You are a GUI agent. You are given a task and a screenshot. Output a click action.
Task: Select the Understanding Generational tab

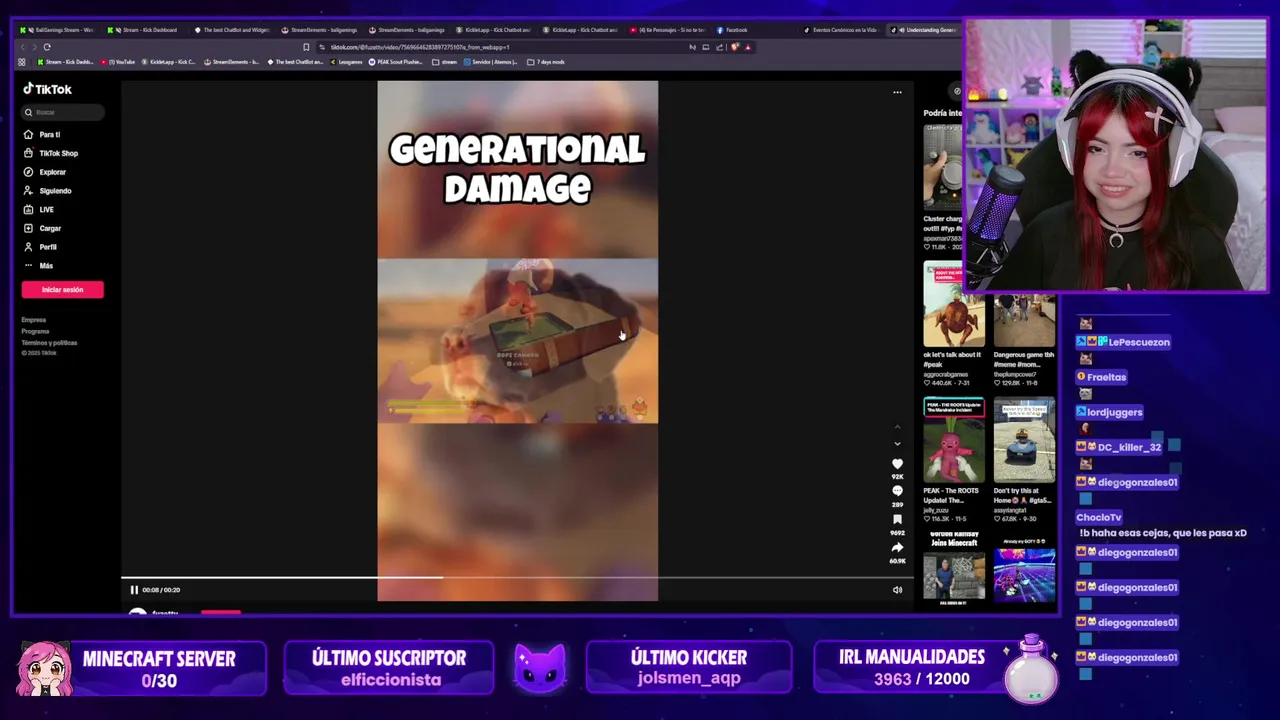925,30
